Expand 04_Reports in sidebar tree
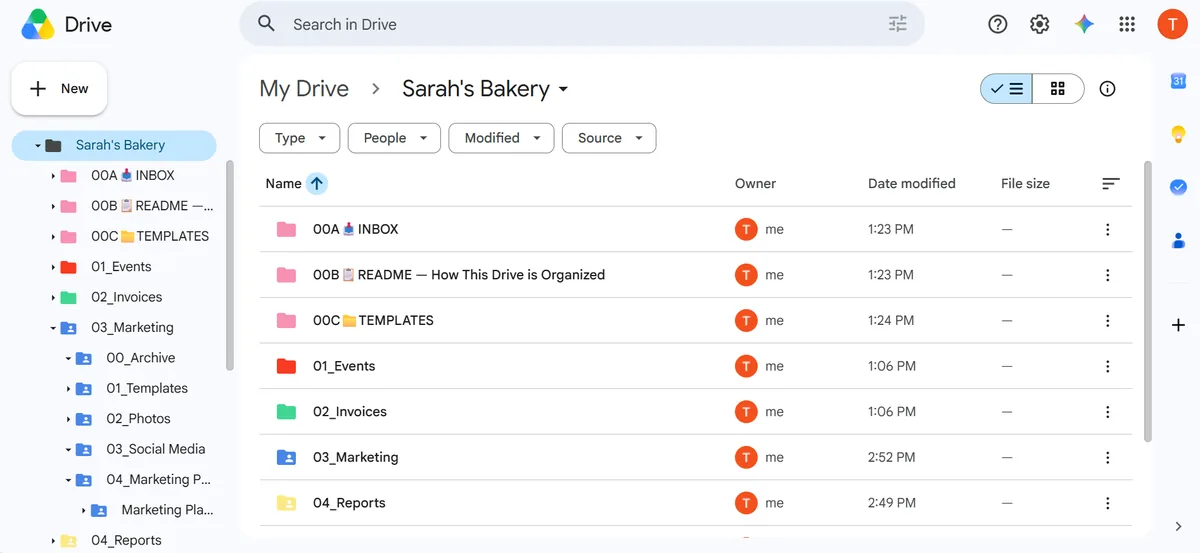 53,541
